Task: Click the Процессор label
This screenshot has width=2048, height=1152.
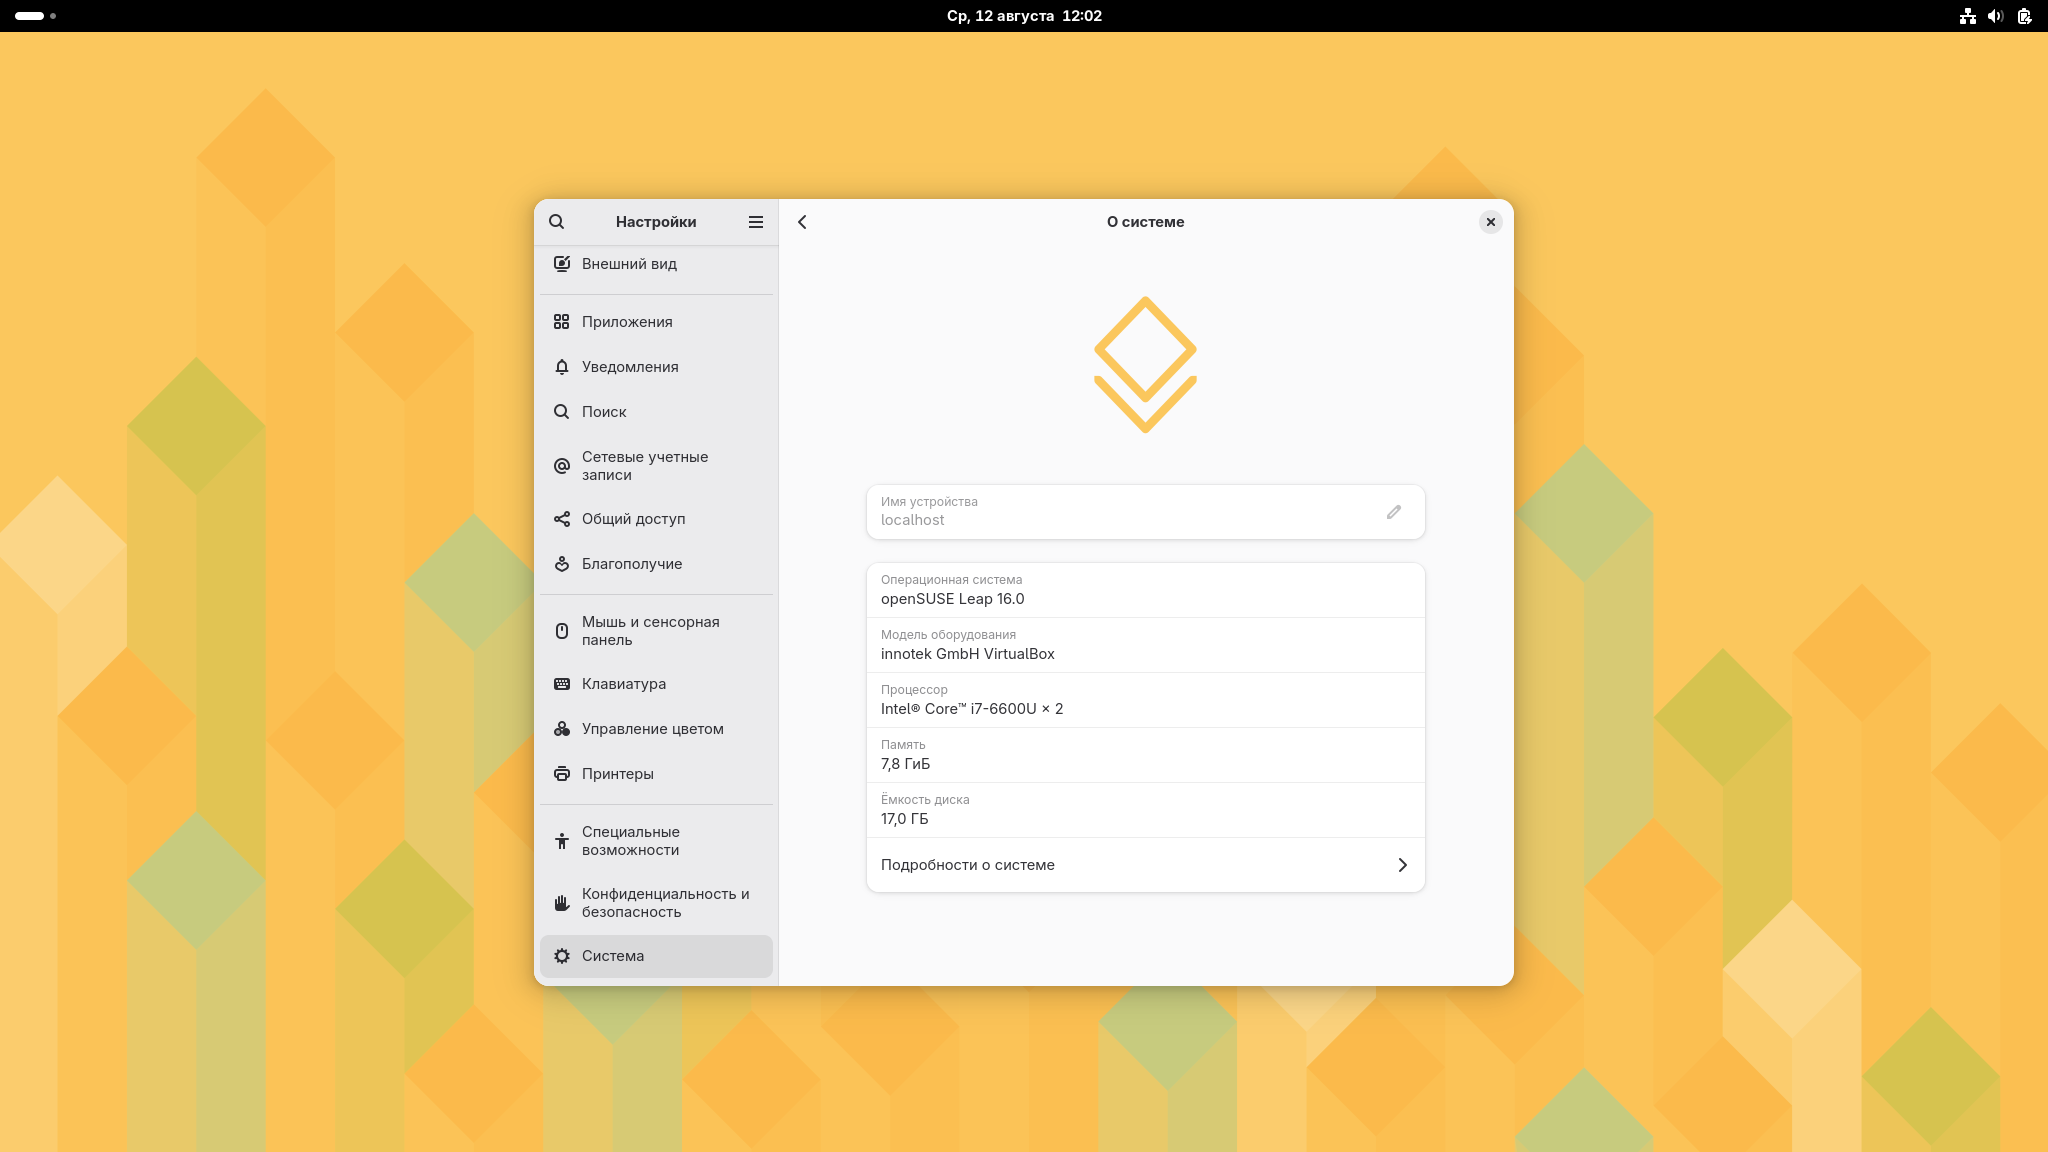Action: click(x=914, y=690)
